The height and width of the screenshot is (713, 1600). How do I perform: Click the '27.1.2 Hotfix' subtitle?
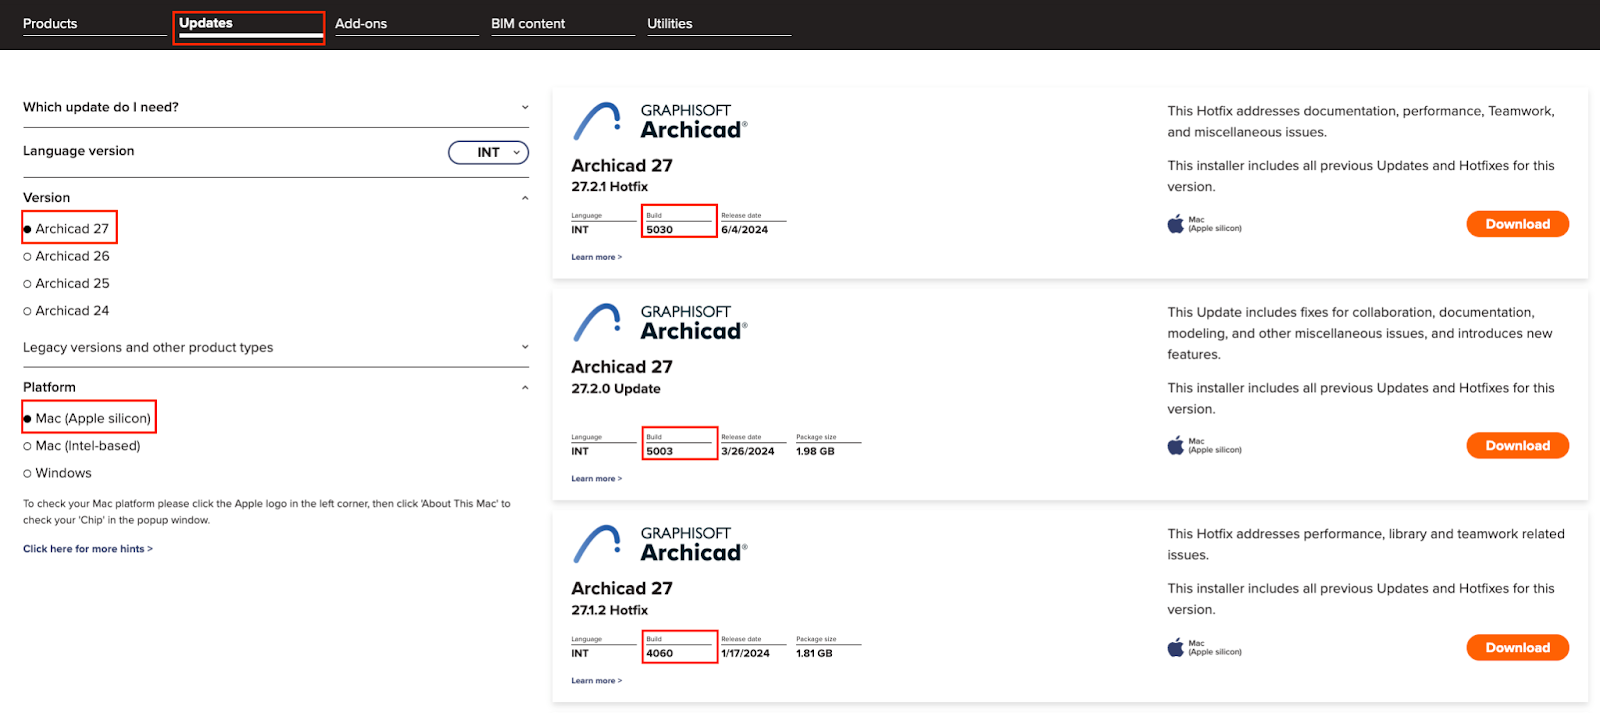pyautogui.click(x=609, y=611)
